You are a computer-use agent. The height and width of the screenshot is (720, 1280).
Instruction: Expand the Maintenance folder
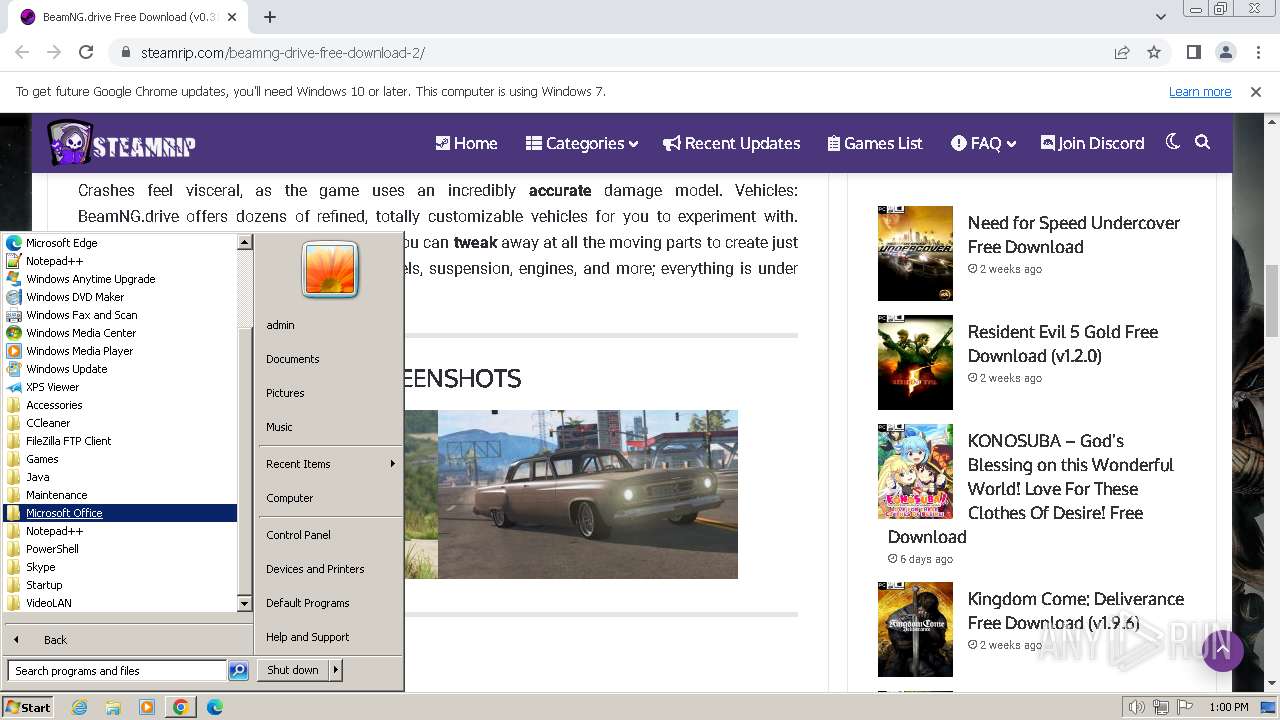coord(120,495)
